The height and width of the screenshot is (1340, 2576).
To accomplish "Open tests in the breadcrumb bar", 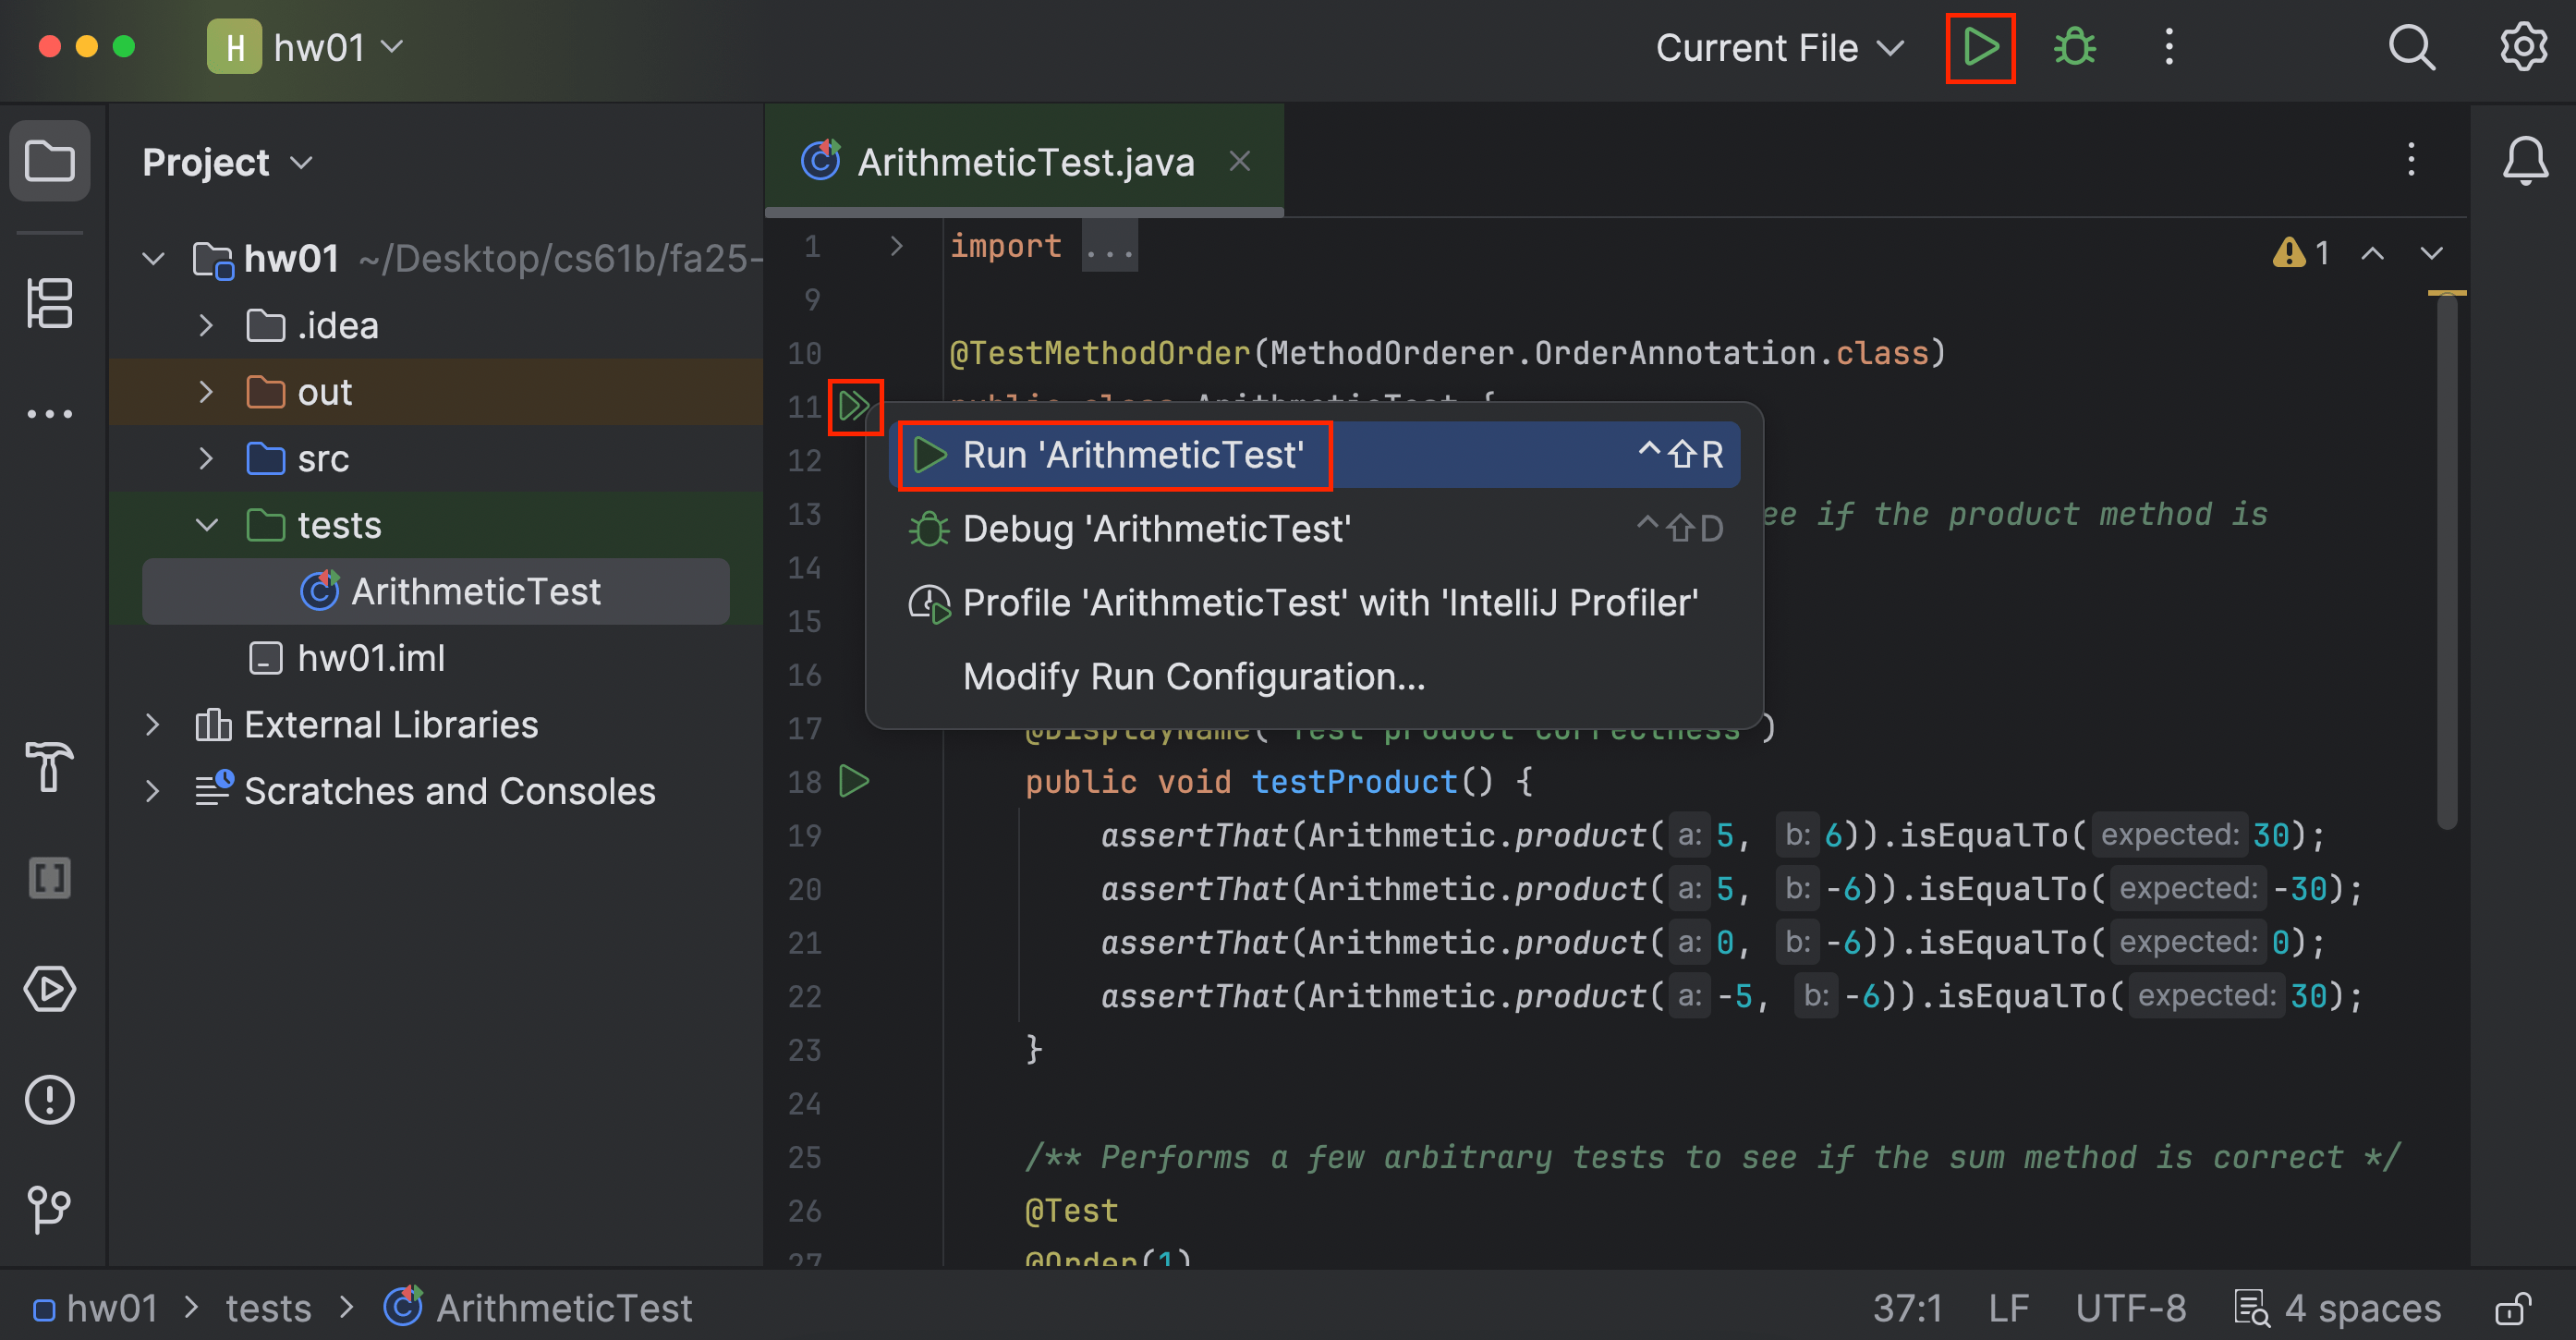I will tap(268, 1307).
